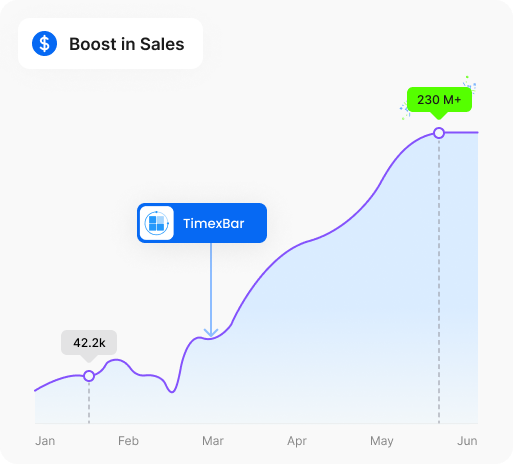This screenshot has width=513, height=464.
Task: Select the Apr axis label
Action: pyautogui.click(x=297, y=441)
